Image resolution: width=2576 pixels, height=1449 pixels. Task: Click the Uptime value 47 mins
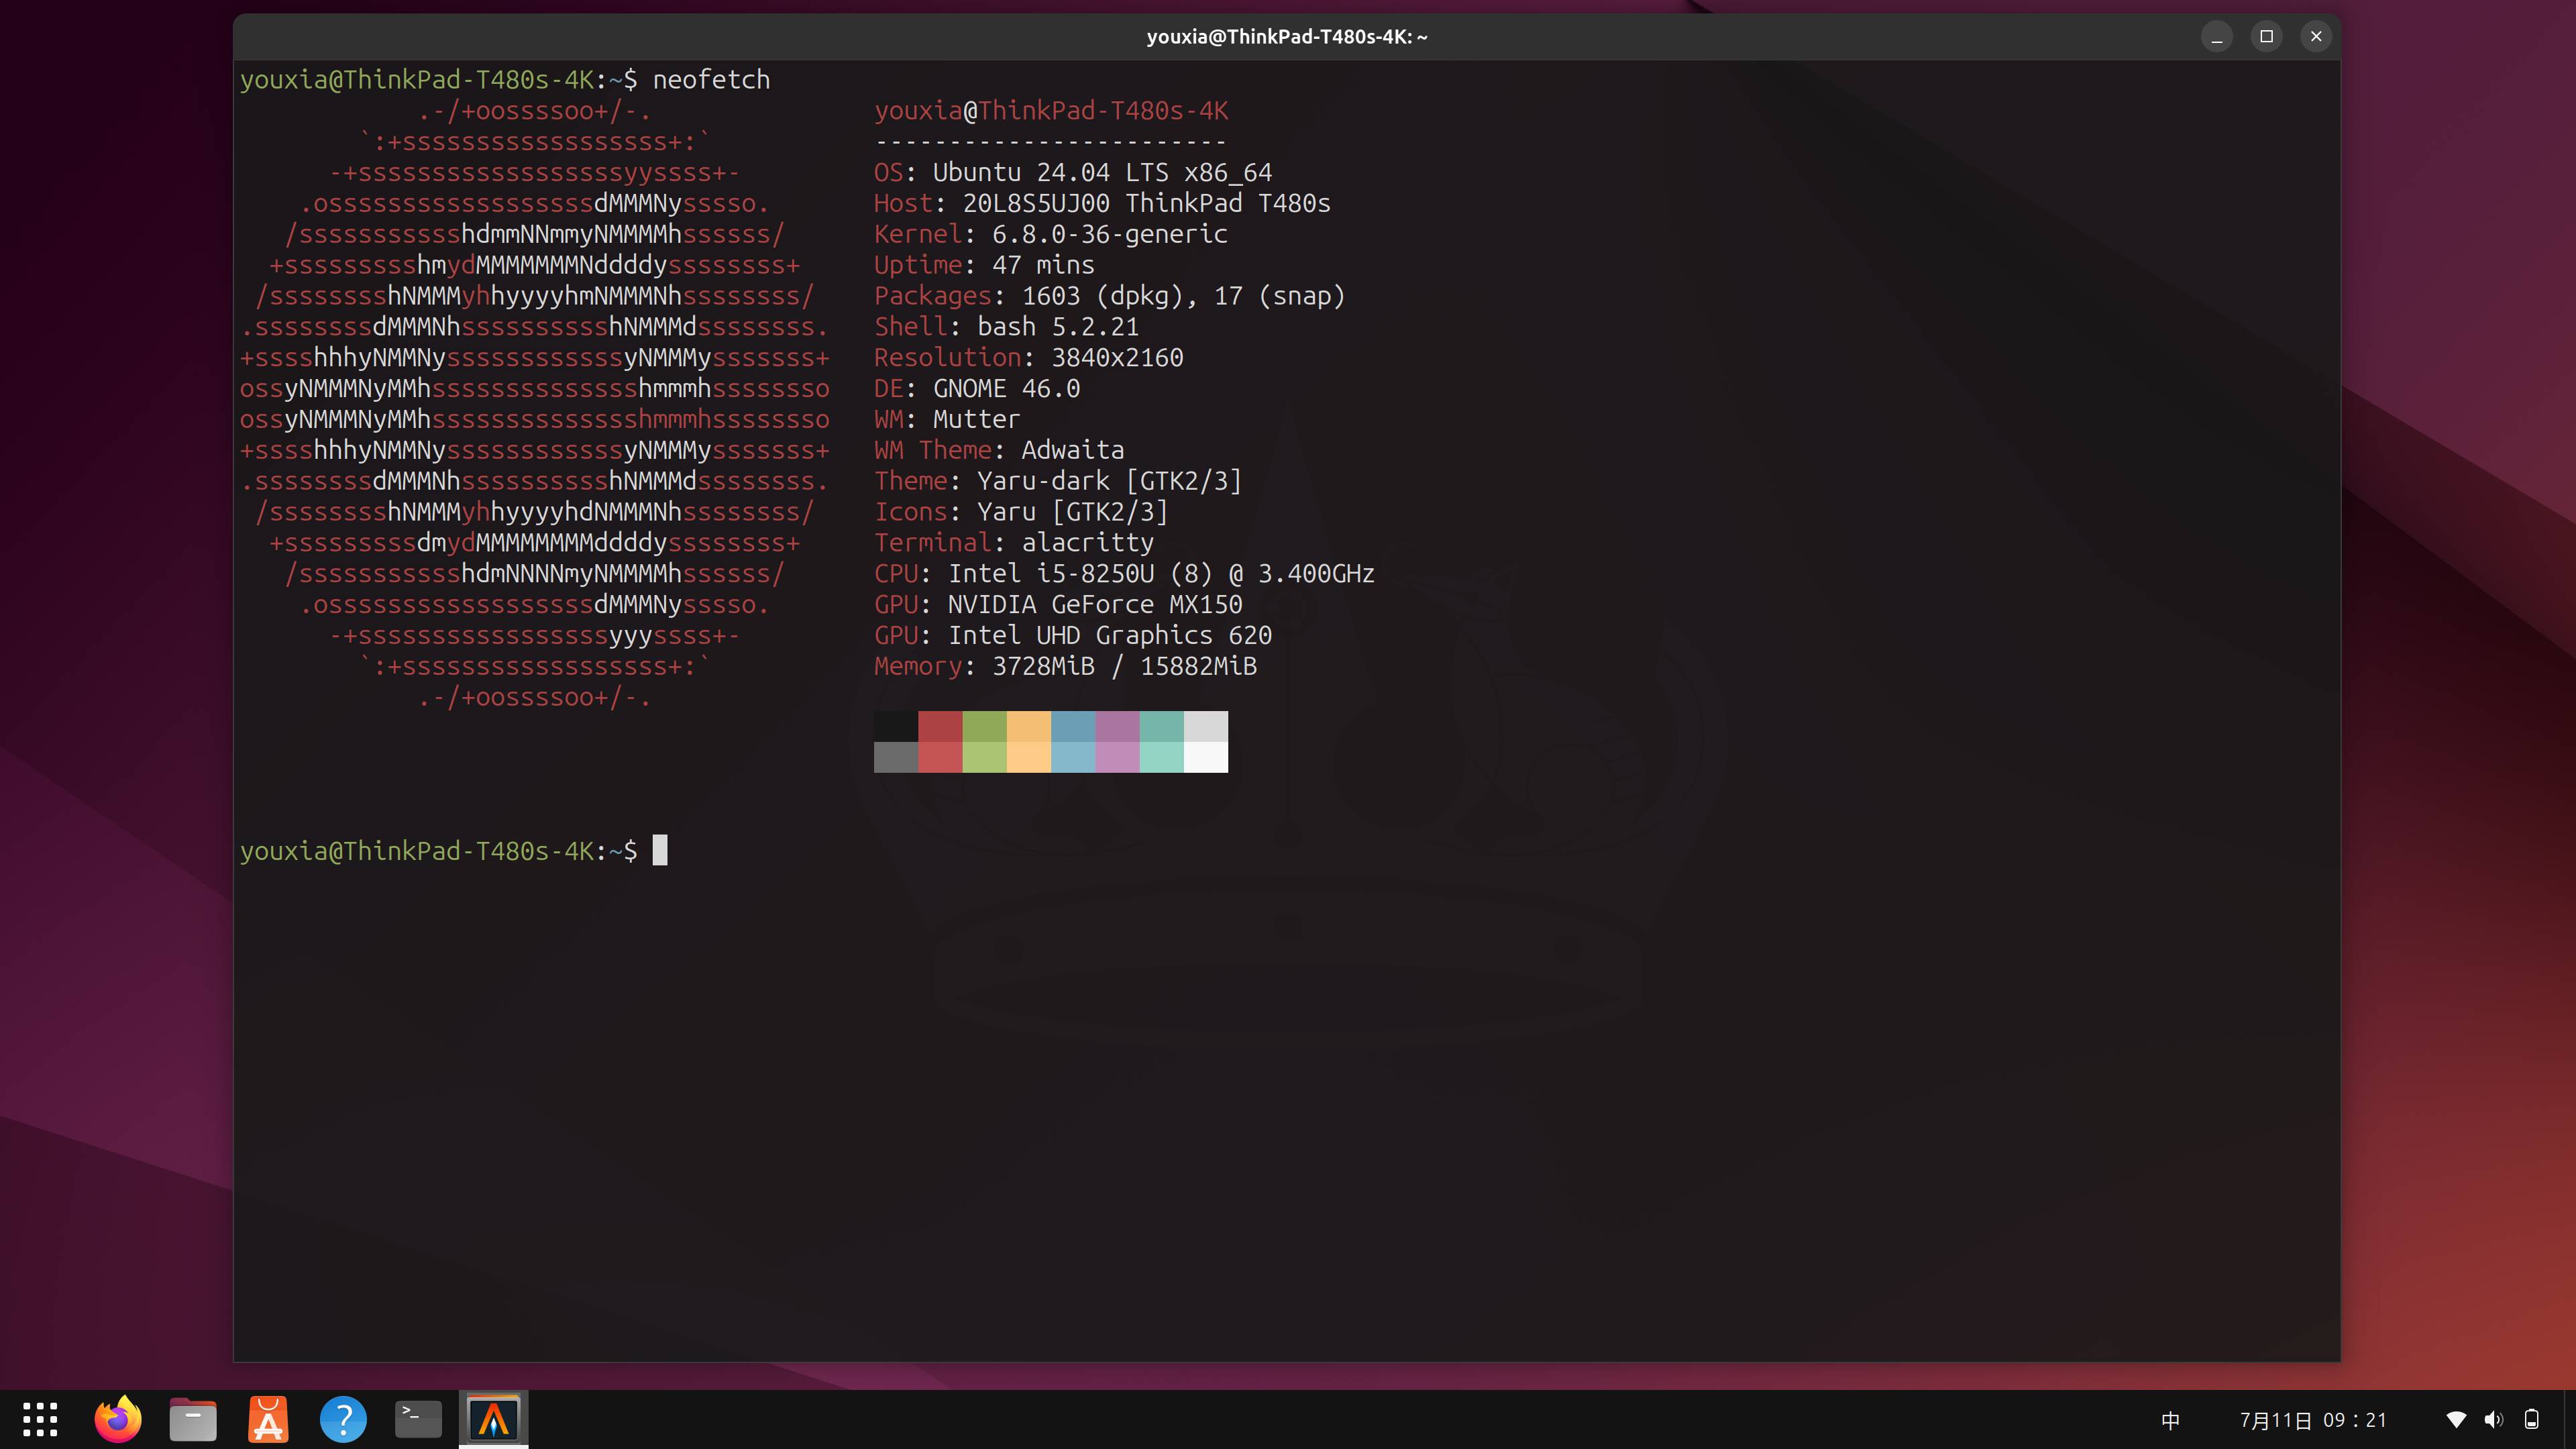[x=1043, y=265]
